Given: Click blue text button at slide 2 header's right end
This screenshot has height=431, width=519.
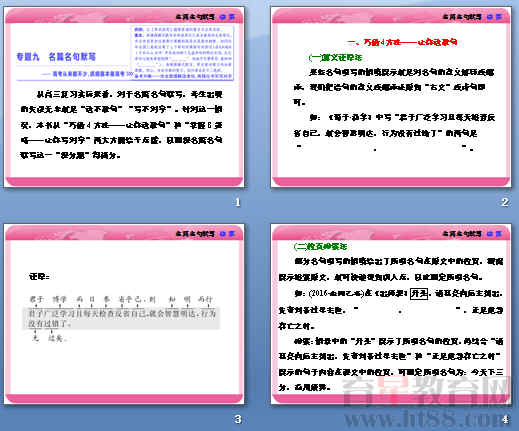Looking at the screenshot, I should click(499, 17).
